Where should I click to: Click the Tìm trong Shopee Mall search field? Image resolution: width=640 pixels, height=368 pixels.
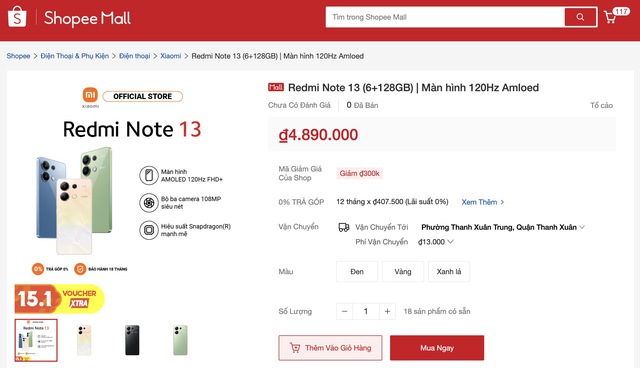[445, 17]
